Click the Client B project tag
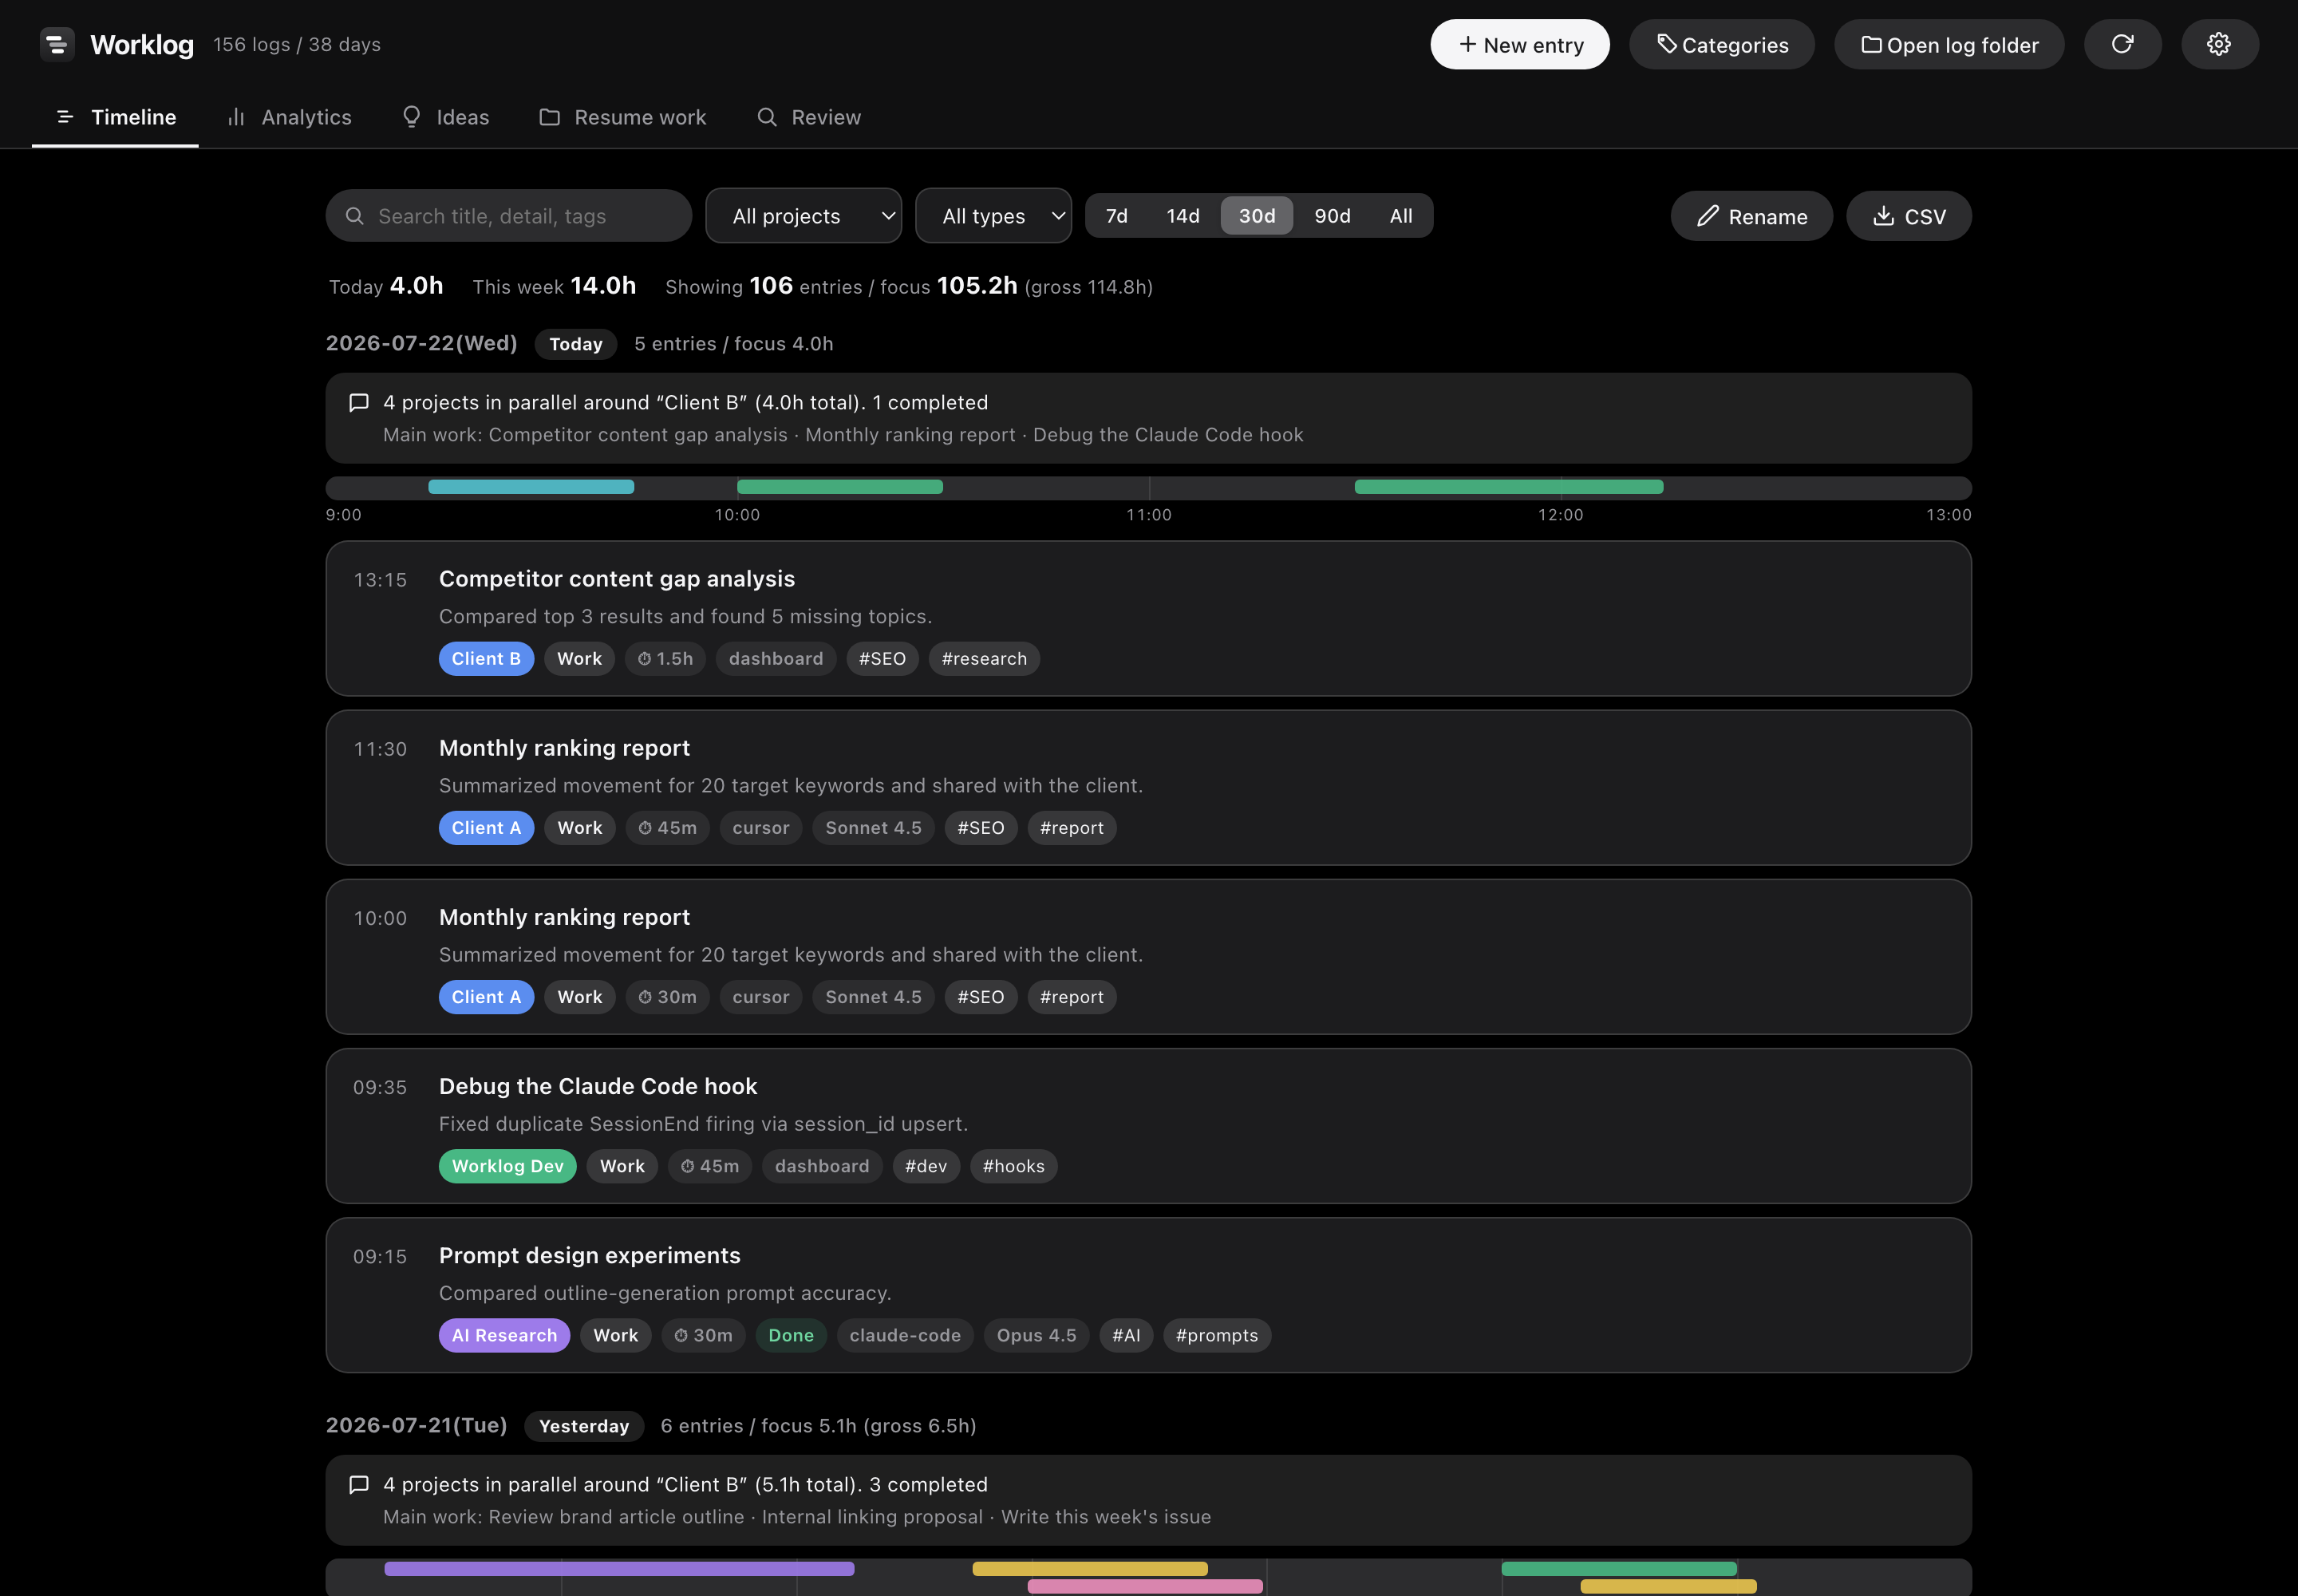This screenshot has height=1596, width=2298. (x=486, y=659)
